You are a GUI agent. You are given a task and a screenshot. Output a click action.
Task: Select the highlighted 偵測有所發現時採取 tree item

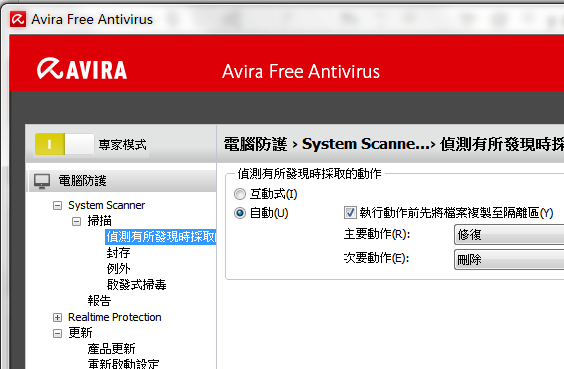tap(160, 237)
